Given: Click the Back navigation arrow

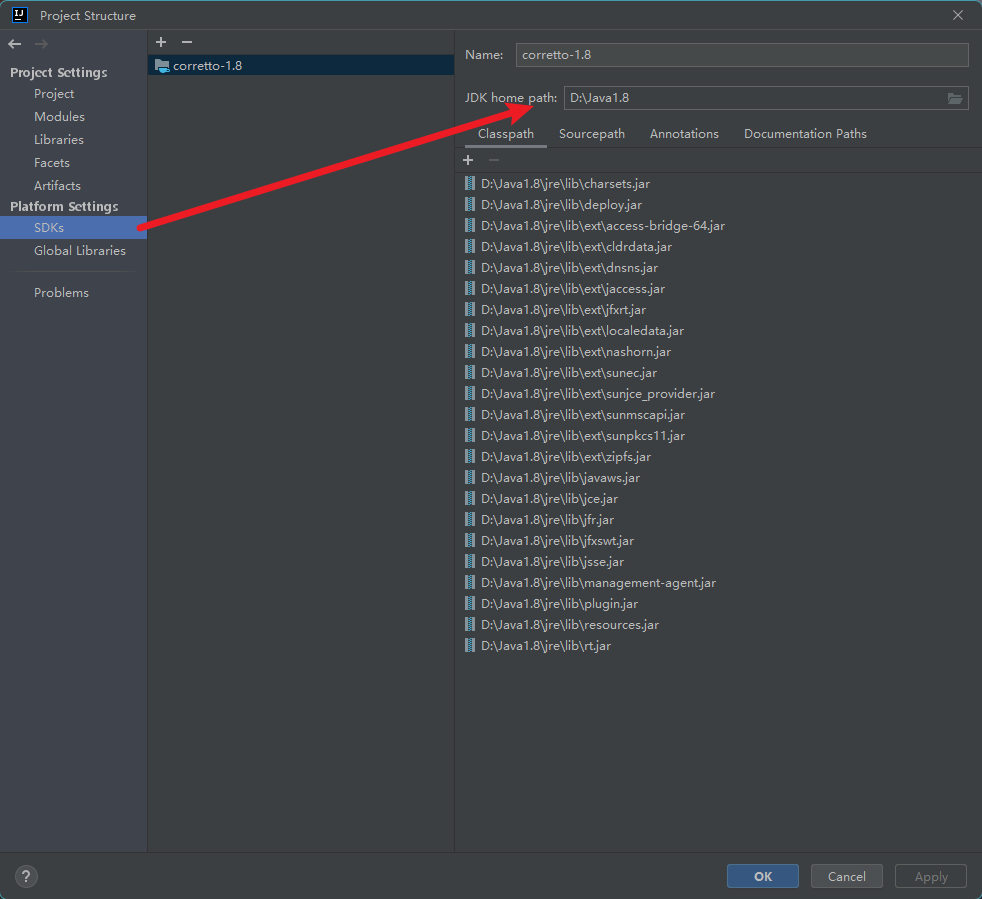Looking at the screenshot, I should click(x=15, y=44).
